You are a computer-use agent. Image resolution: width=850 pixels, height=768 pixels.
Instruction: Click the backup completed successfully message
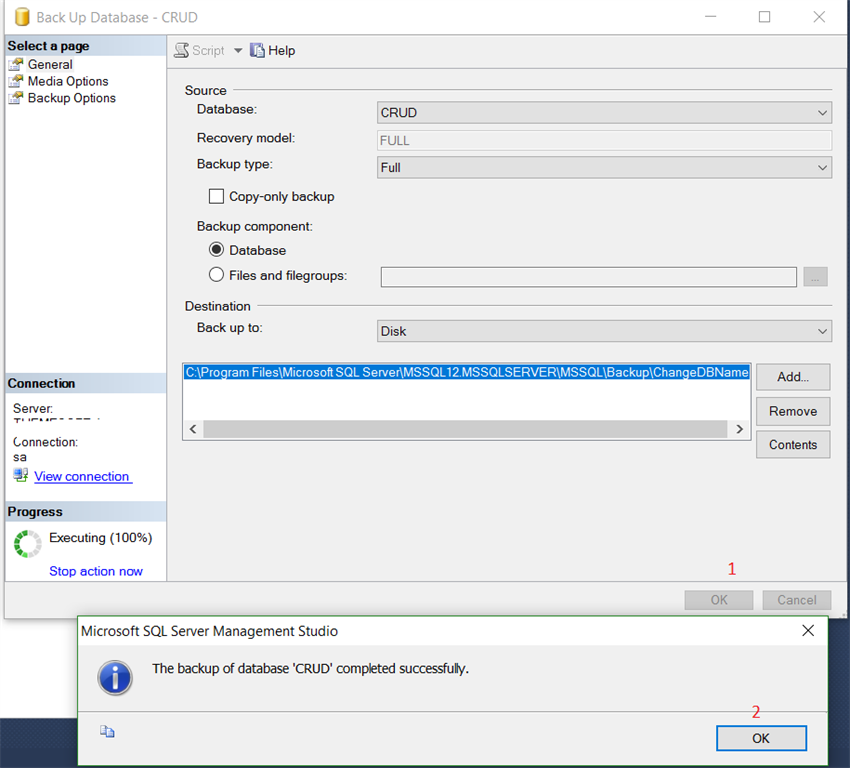[310, 668]
